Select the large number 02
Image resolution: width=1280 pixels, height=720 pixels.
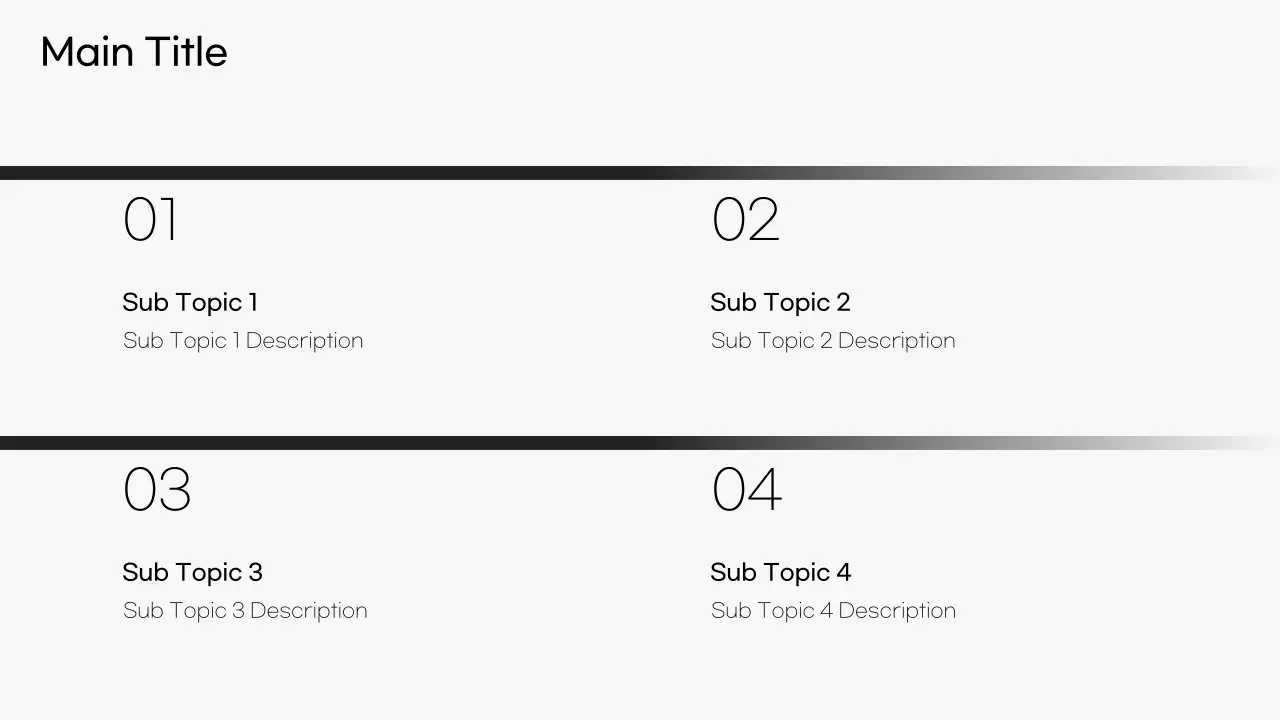coord(745,220)
